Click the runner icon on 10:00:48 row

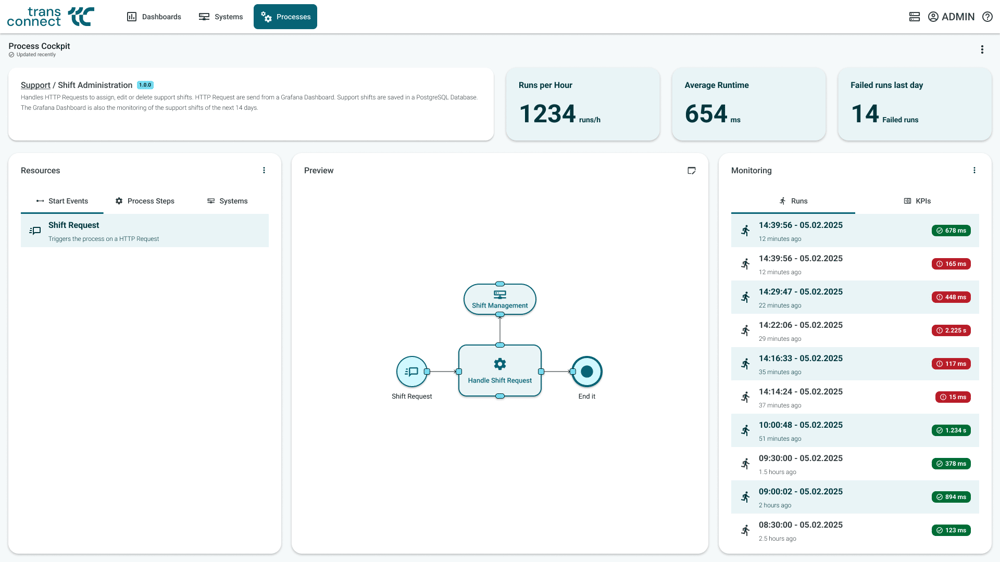[x=745, y=430]
